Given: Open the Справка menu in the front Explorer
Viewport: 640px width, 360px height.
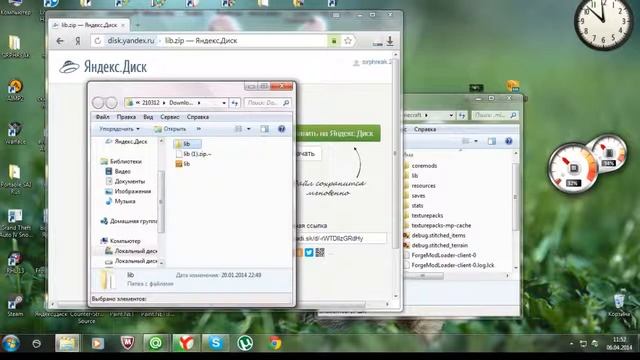Looking at the screenshot, I should coord(198,117).
